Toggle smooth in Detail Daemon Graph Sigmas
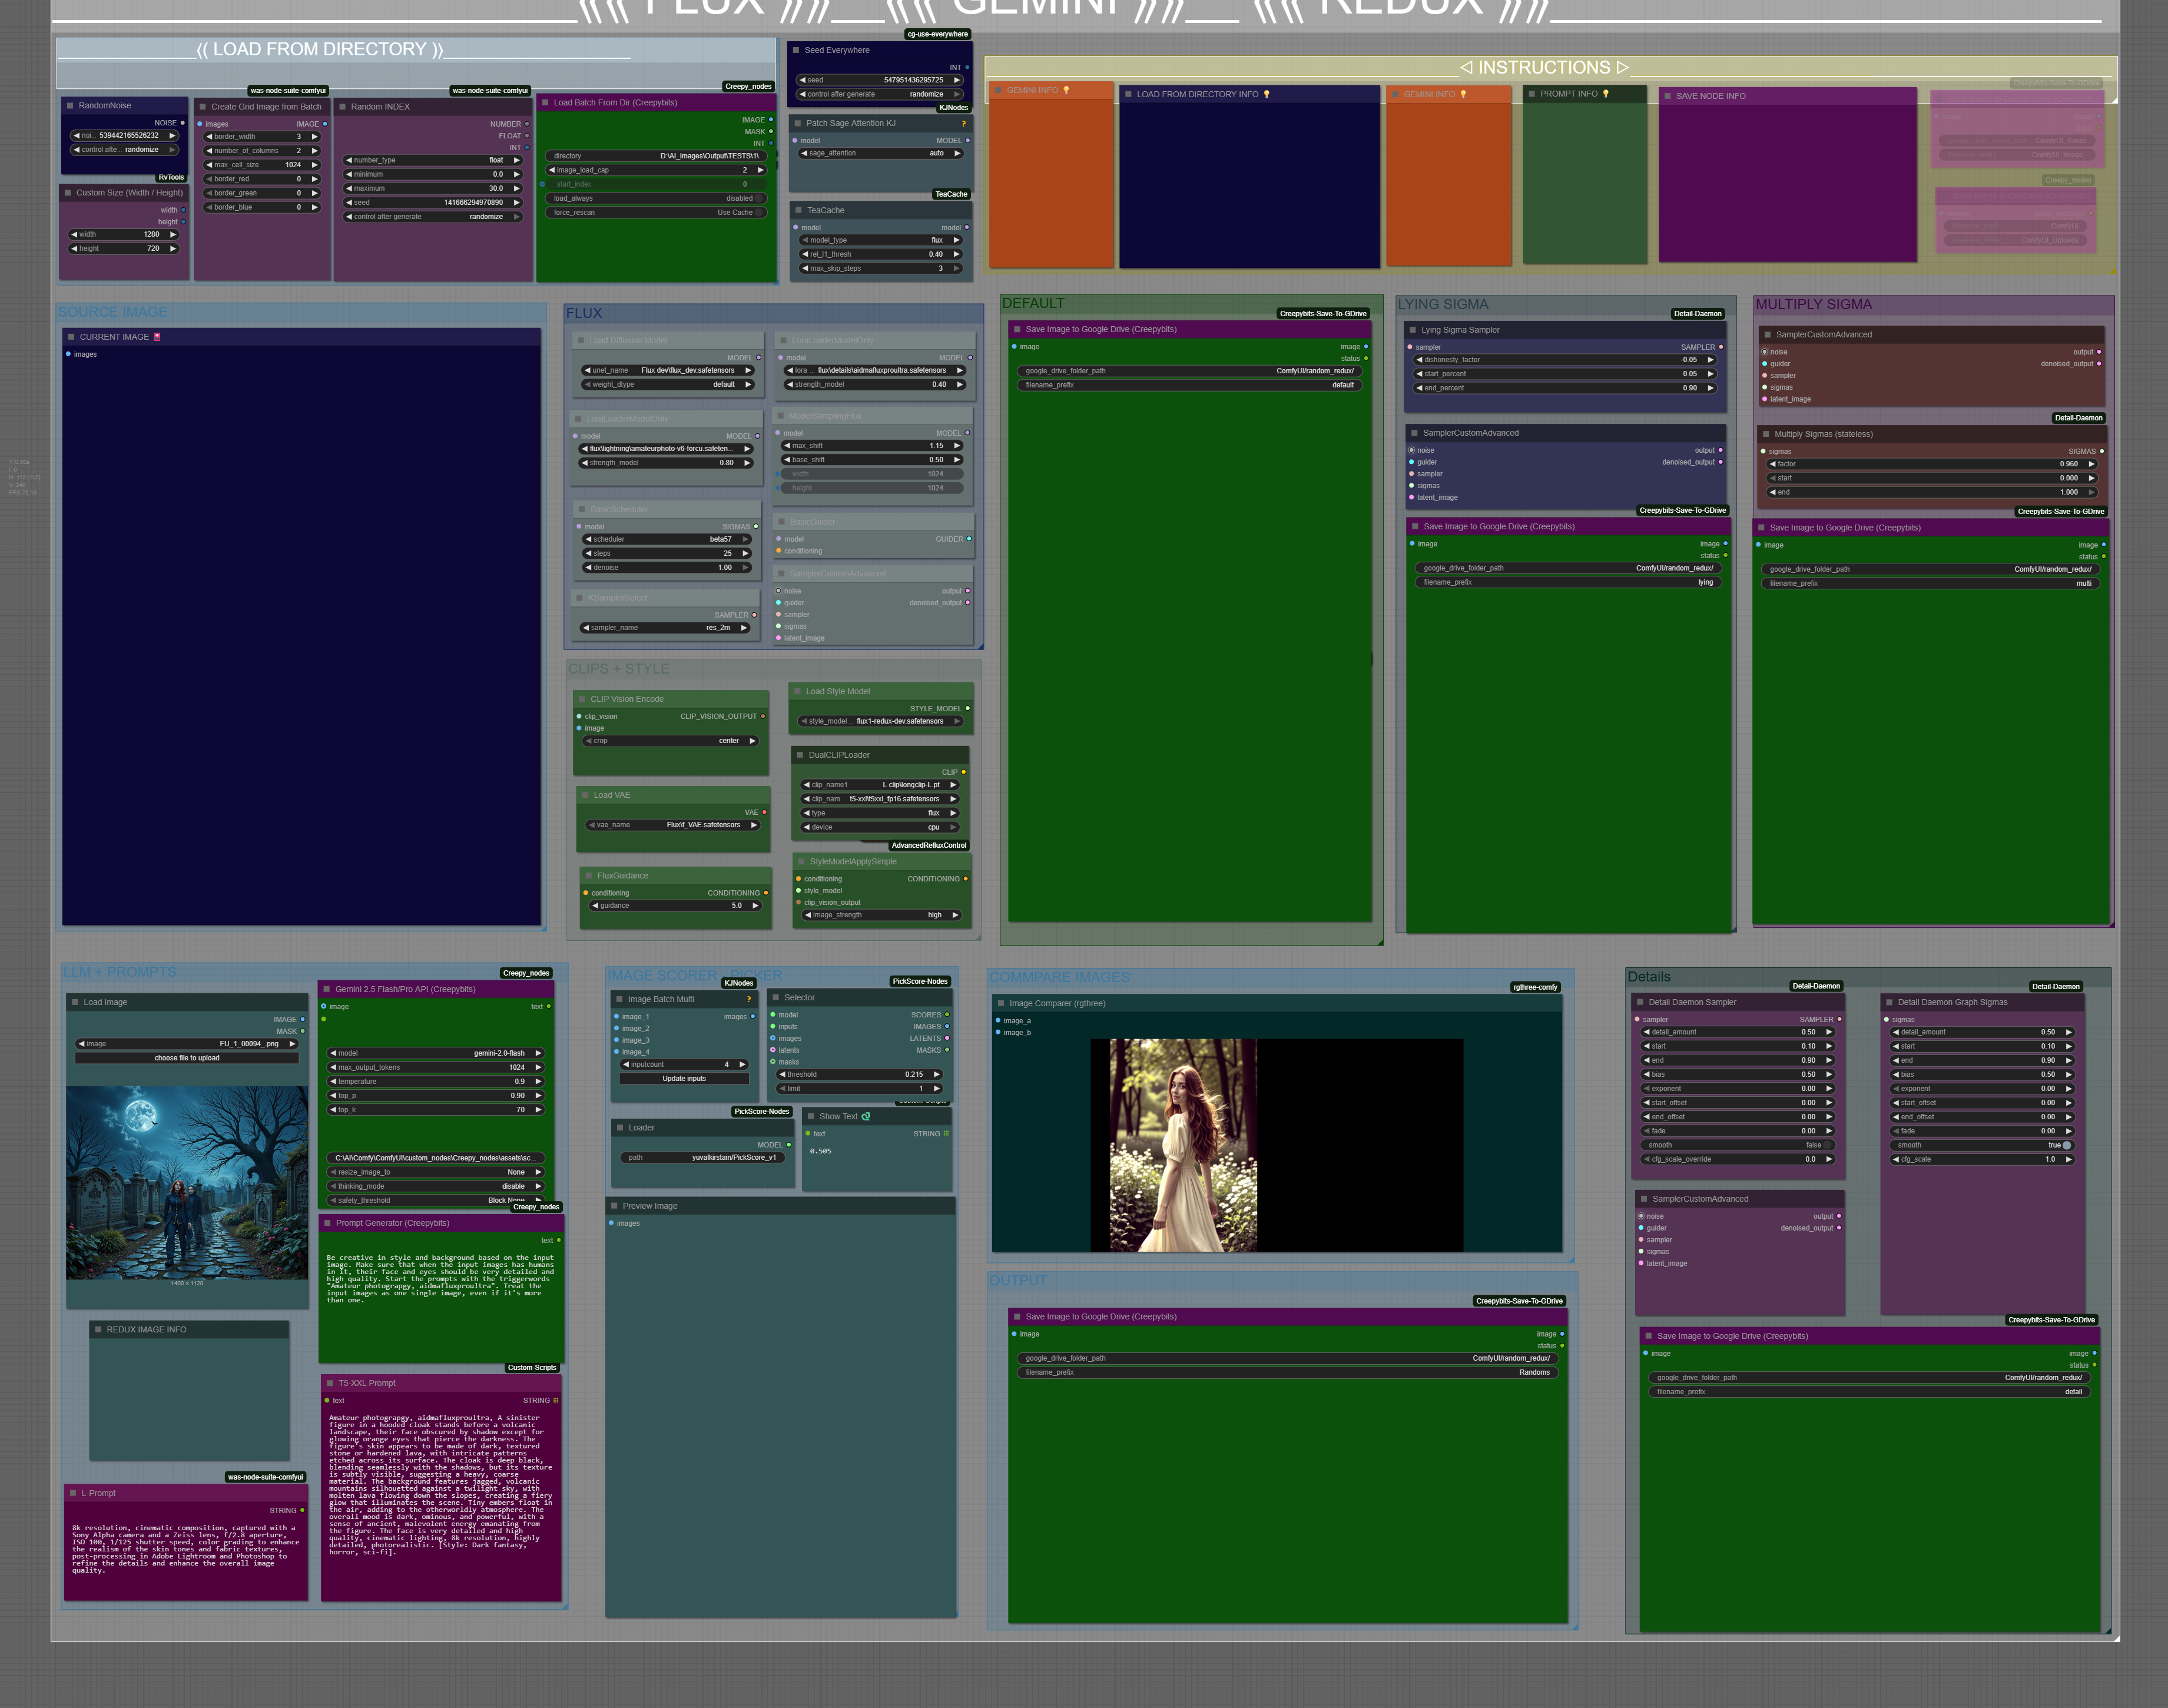The width and height of the screenshot is (2168, 1708). coord(2066,1145)
